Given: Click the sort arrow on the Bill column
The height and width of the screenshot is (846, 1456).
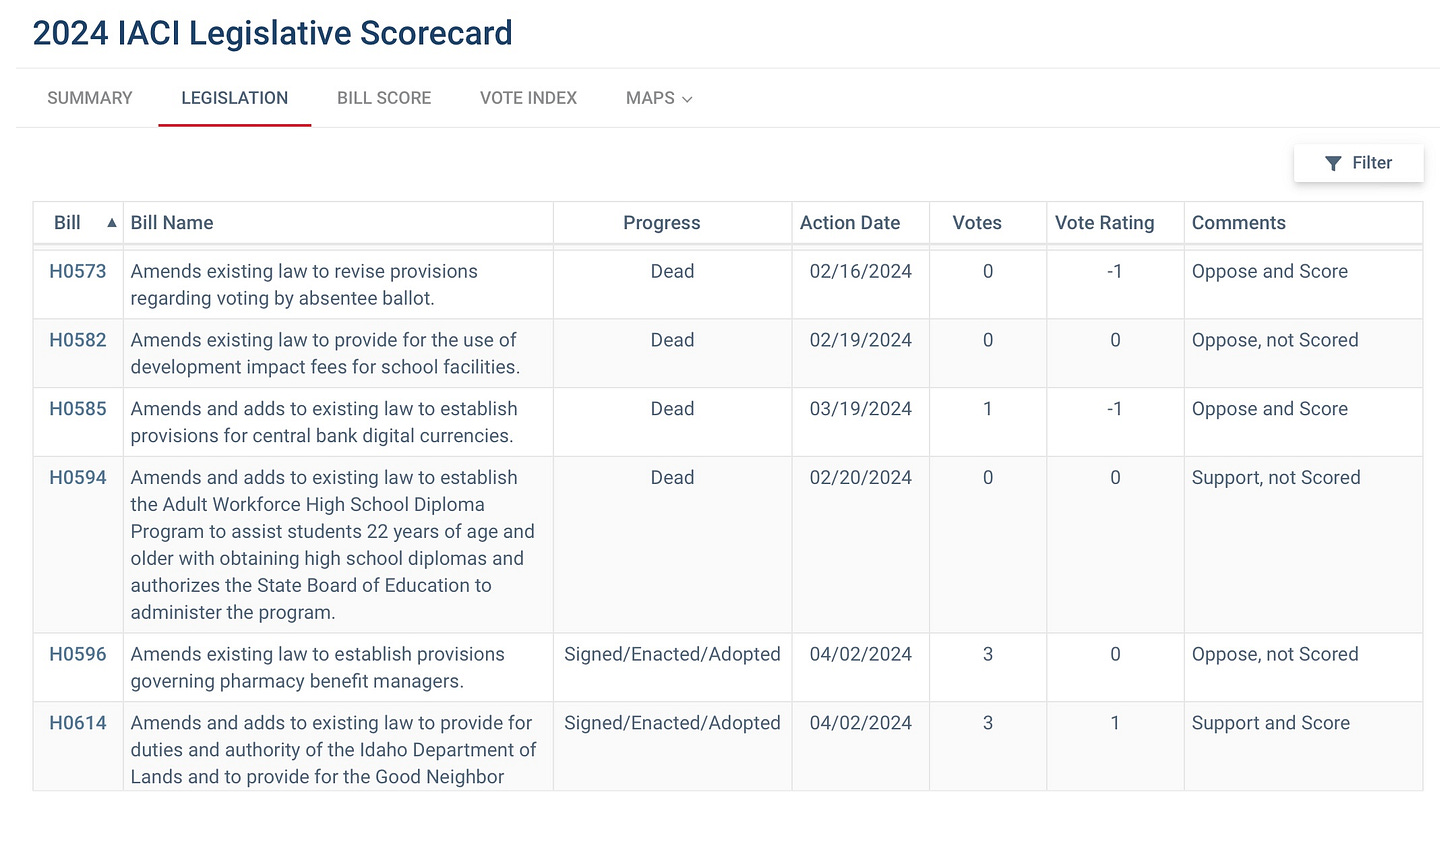Looking at the screenshot, I should pyautogui.click(x=112, y=223).
